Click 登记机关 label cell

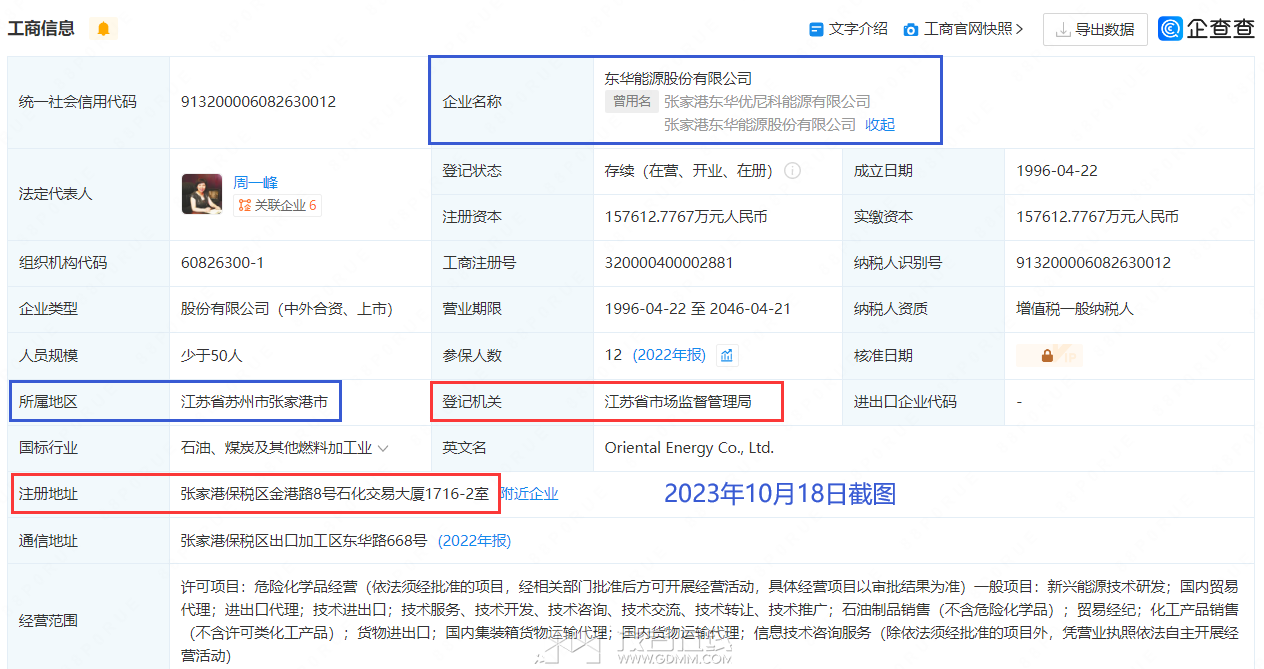tap(512, 402)
